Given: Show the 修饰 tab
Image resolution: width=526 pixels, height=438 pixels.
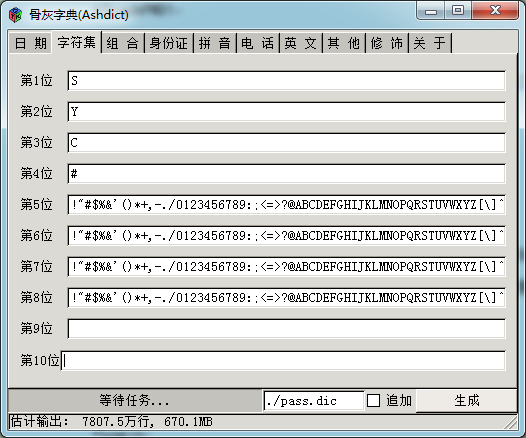Looking at the screenshot, I should pos(387,43).
